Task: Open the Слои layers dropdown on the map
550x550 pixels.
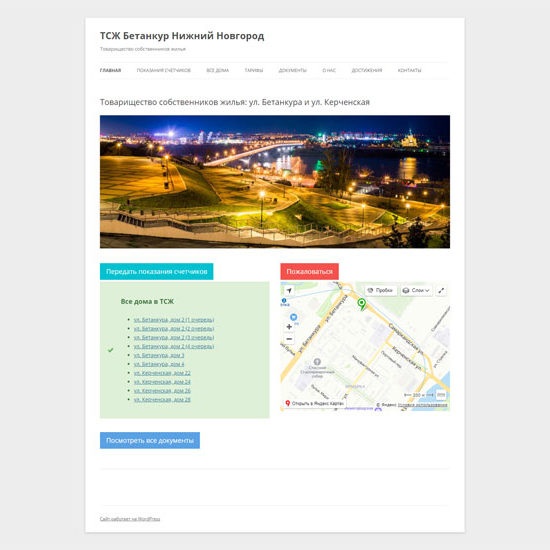Action: [416, 290]
